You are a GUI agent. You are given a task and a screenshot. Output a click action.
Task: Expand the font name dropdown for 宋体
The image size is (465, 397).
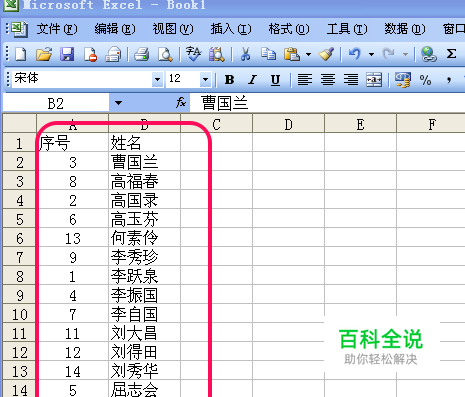[x=157, y=80]
